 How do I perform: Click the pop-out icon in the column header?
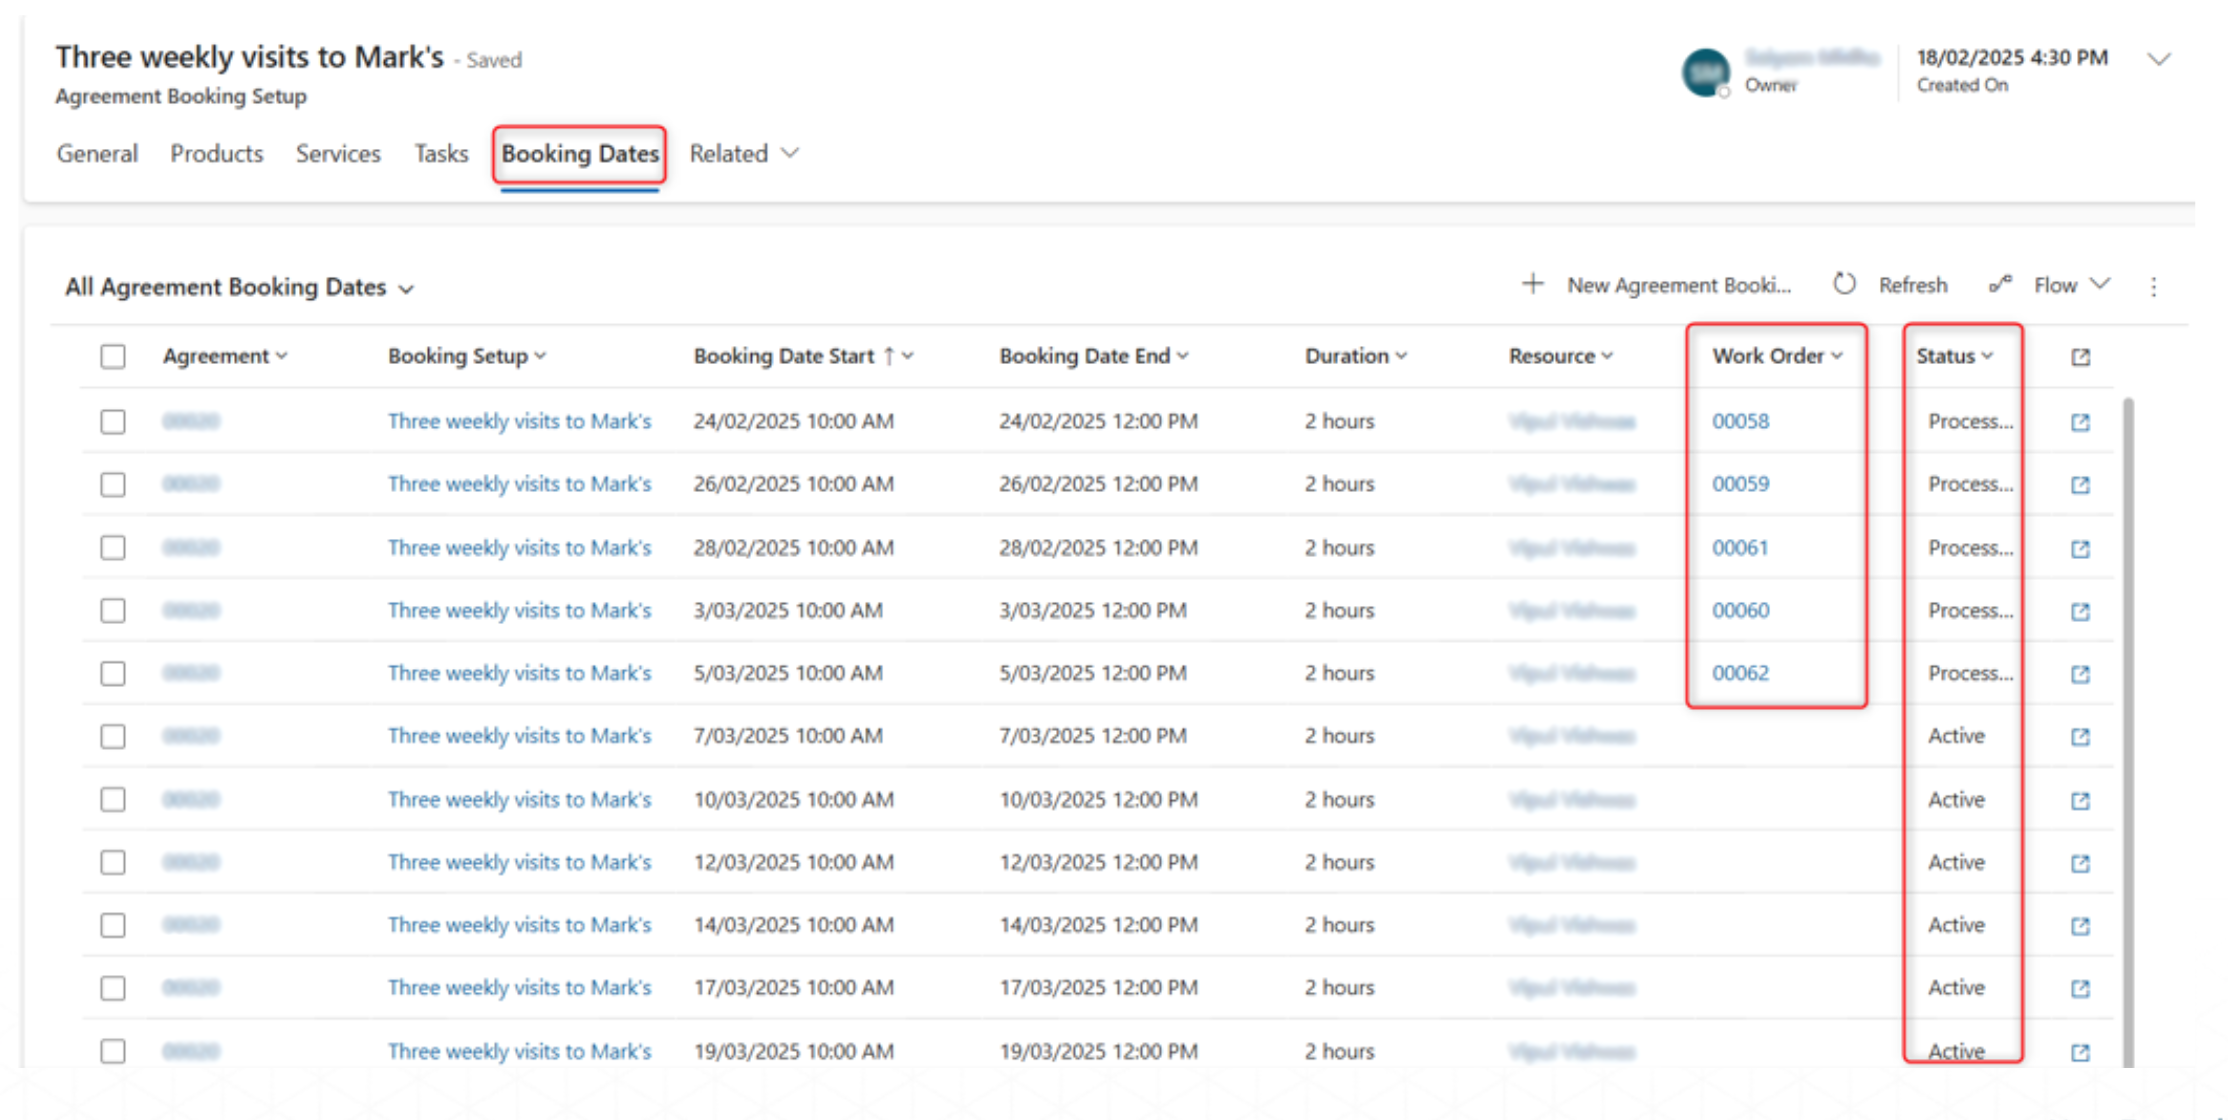[2080, 357]
